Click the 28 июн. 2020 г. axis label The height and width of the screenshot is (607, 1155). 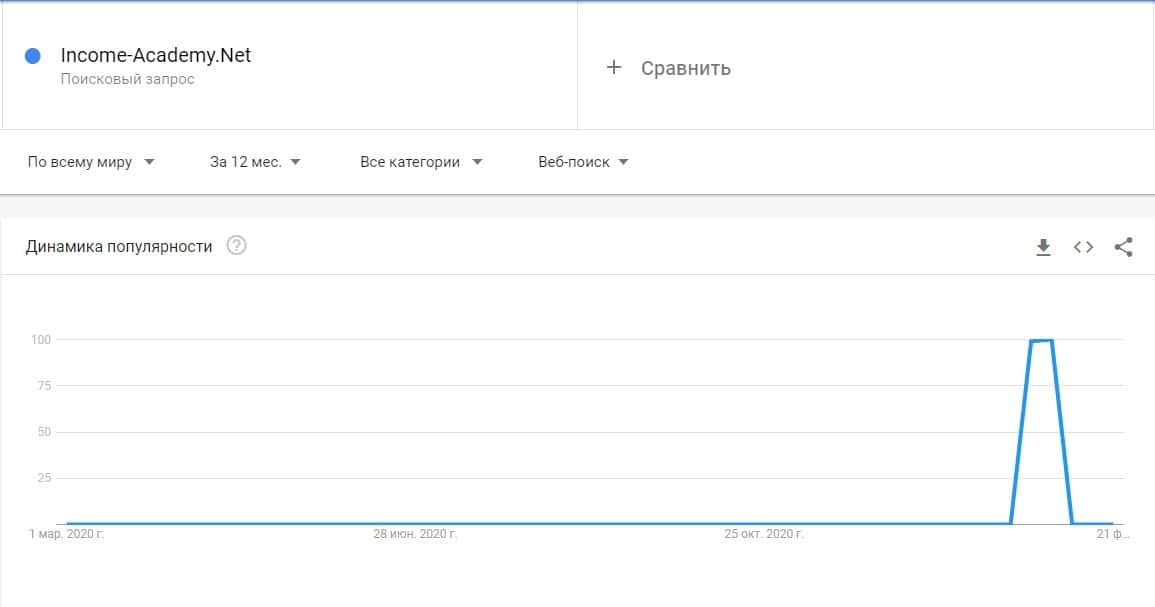[415, 535]
